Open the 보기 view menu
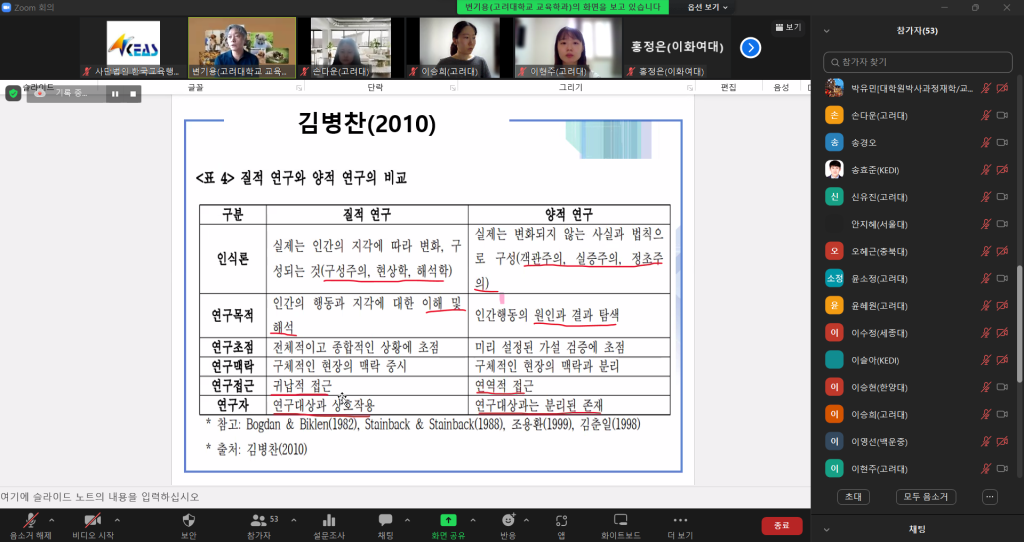This screenshot has width=1024, height=542. click(x=787, y=27)
